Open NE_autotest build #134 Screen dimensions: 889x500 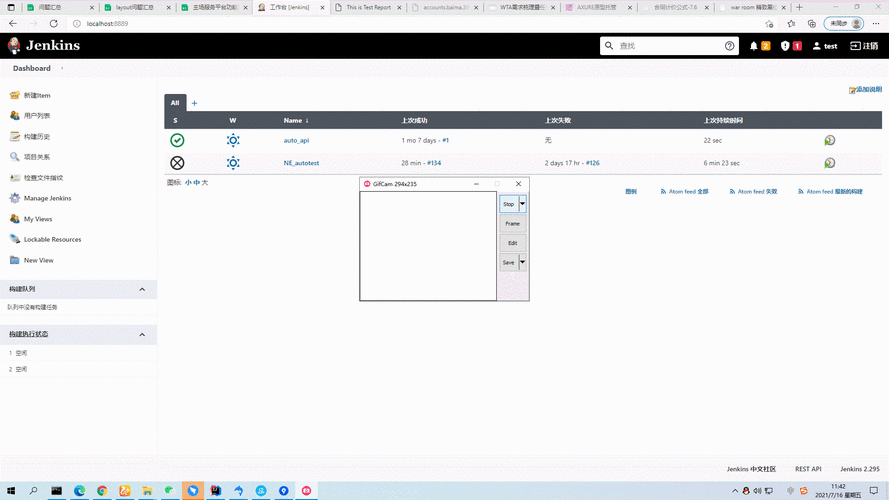434,163
